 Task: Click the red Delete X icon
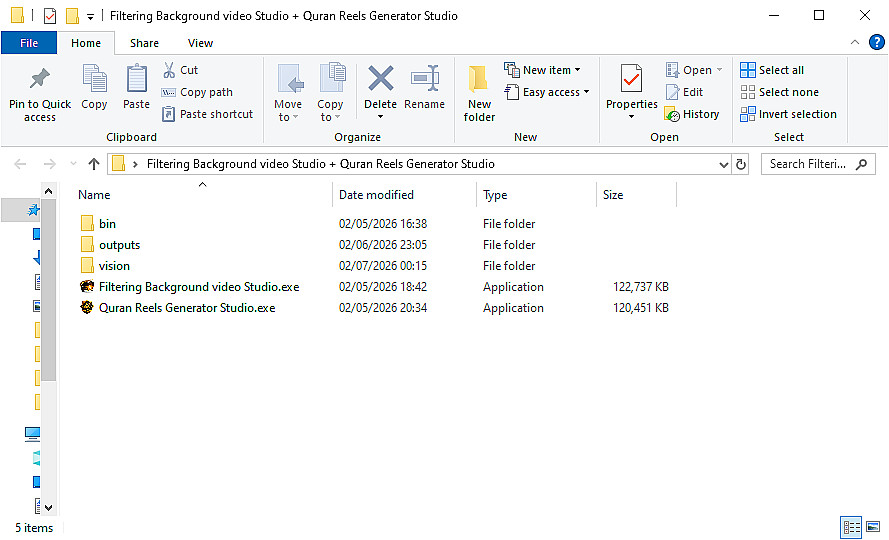coord(380,80)
